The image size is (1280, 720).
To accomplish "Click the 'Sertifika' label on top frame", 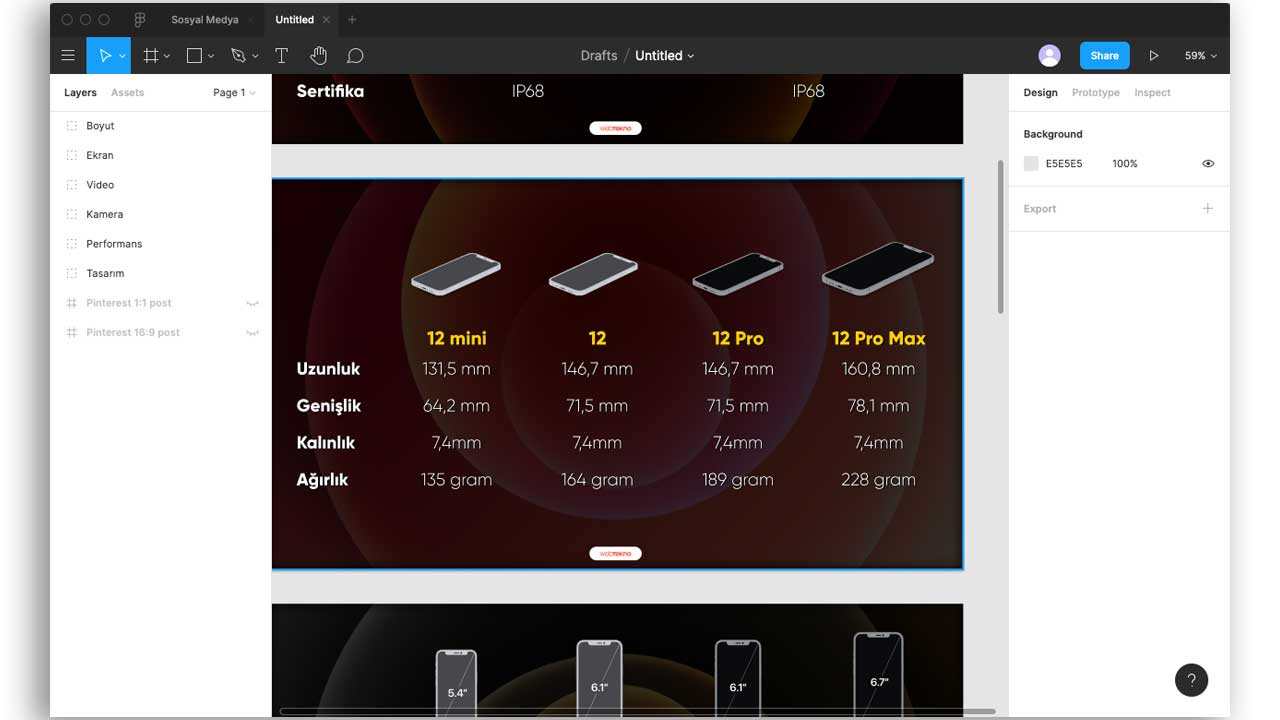I will [x=330, y=91].
